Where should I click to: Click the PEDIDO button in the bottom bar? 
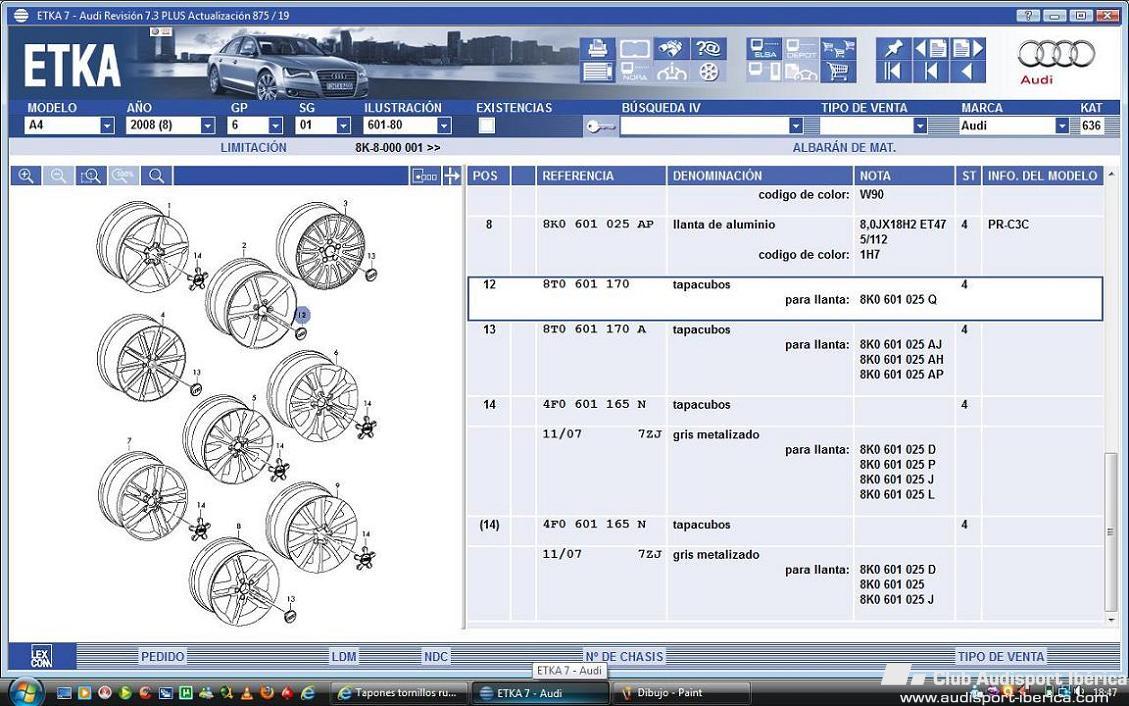163,656
